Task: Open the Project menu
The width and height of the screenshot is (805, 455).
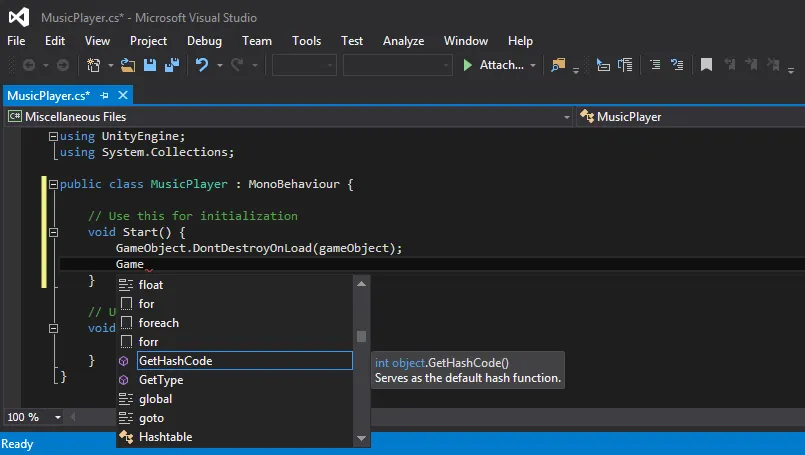Action: pyautogui.click(x=148, y=41)
